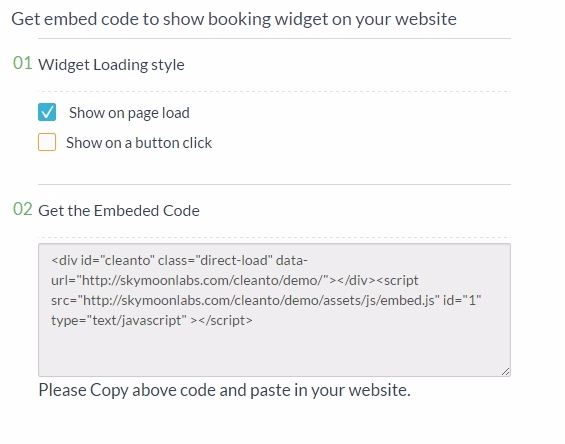Click the resize handle of the embed code box
Viewport: 565px width, 444px height.
[x=505, y=372]
